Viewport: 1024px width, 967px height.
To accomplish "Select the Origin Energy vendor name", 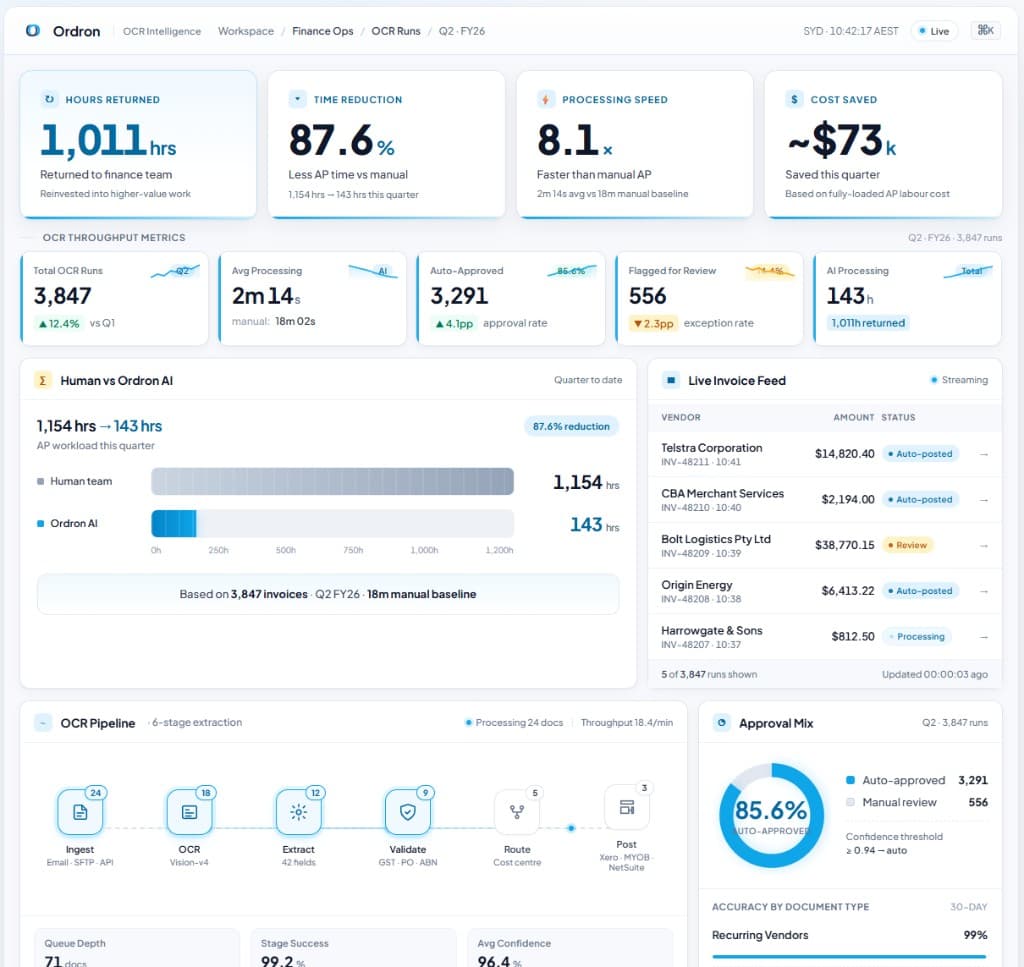I will pyautogui.click(x=696, y=585).
